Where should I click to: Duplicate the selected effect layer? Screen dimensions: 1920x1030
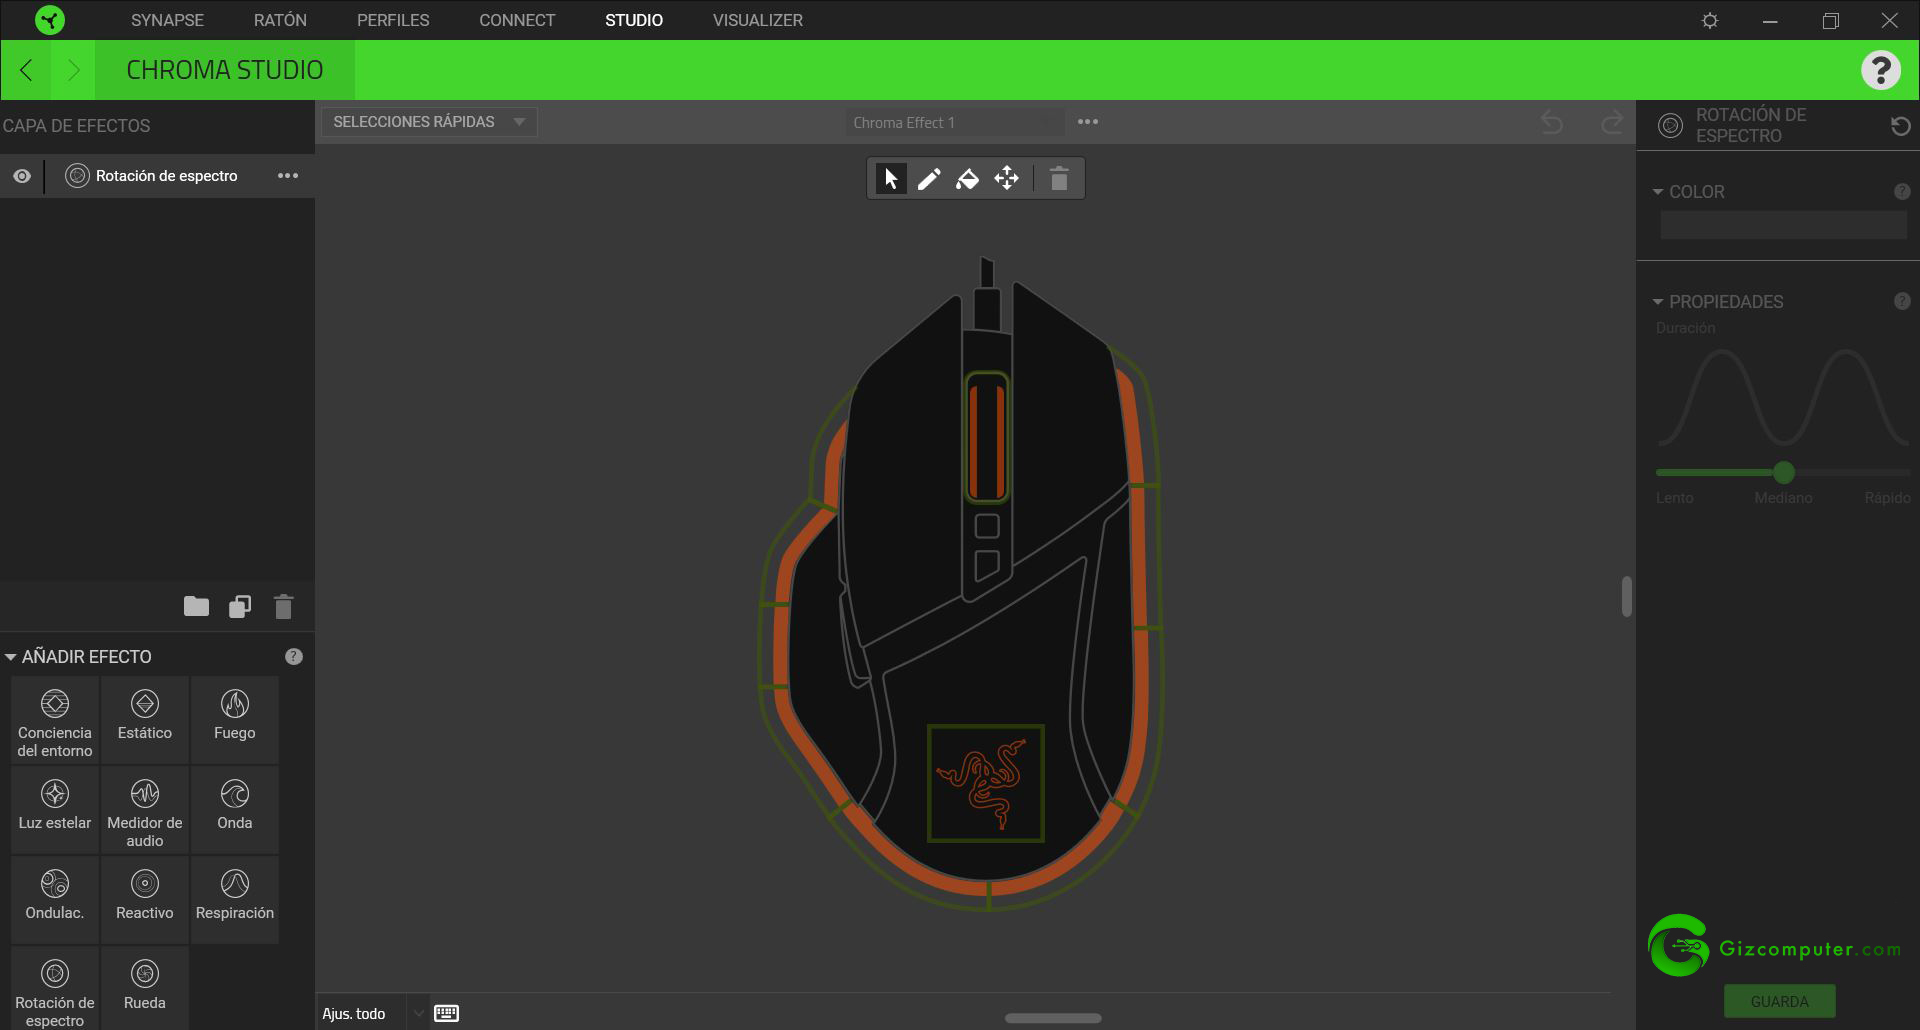[x=240, y=607]
